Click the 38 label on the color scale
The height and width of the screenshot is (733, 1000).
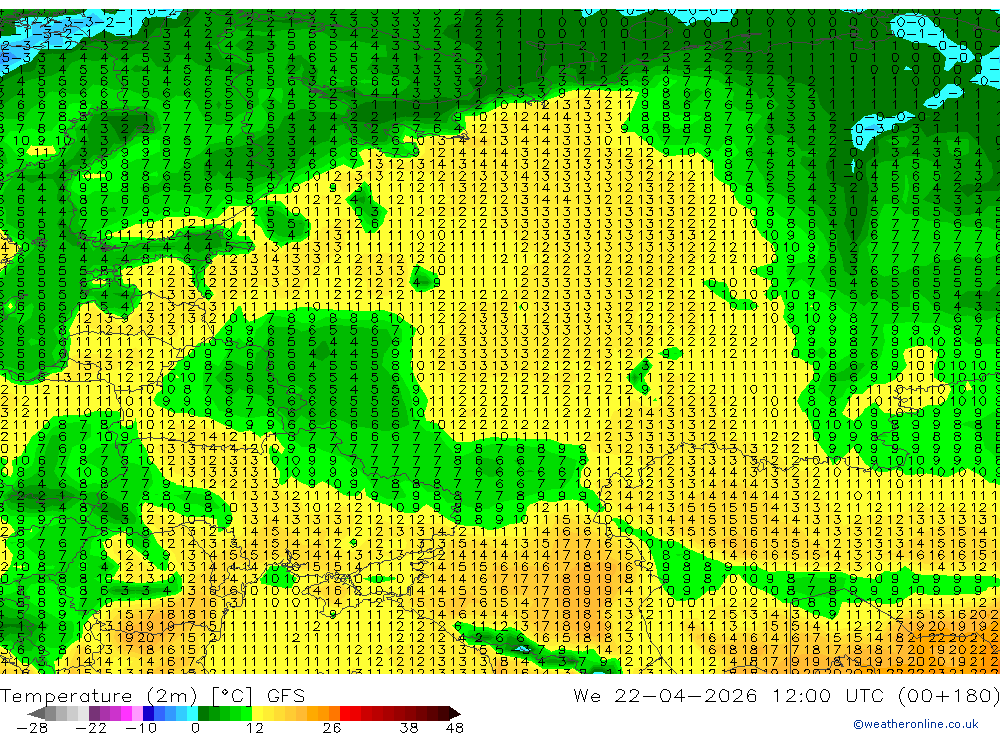pyautogui.click(x=409, y=728)
